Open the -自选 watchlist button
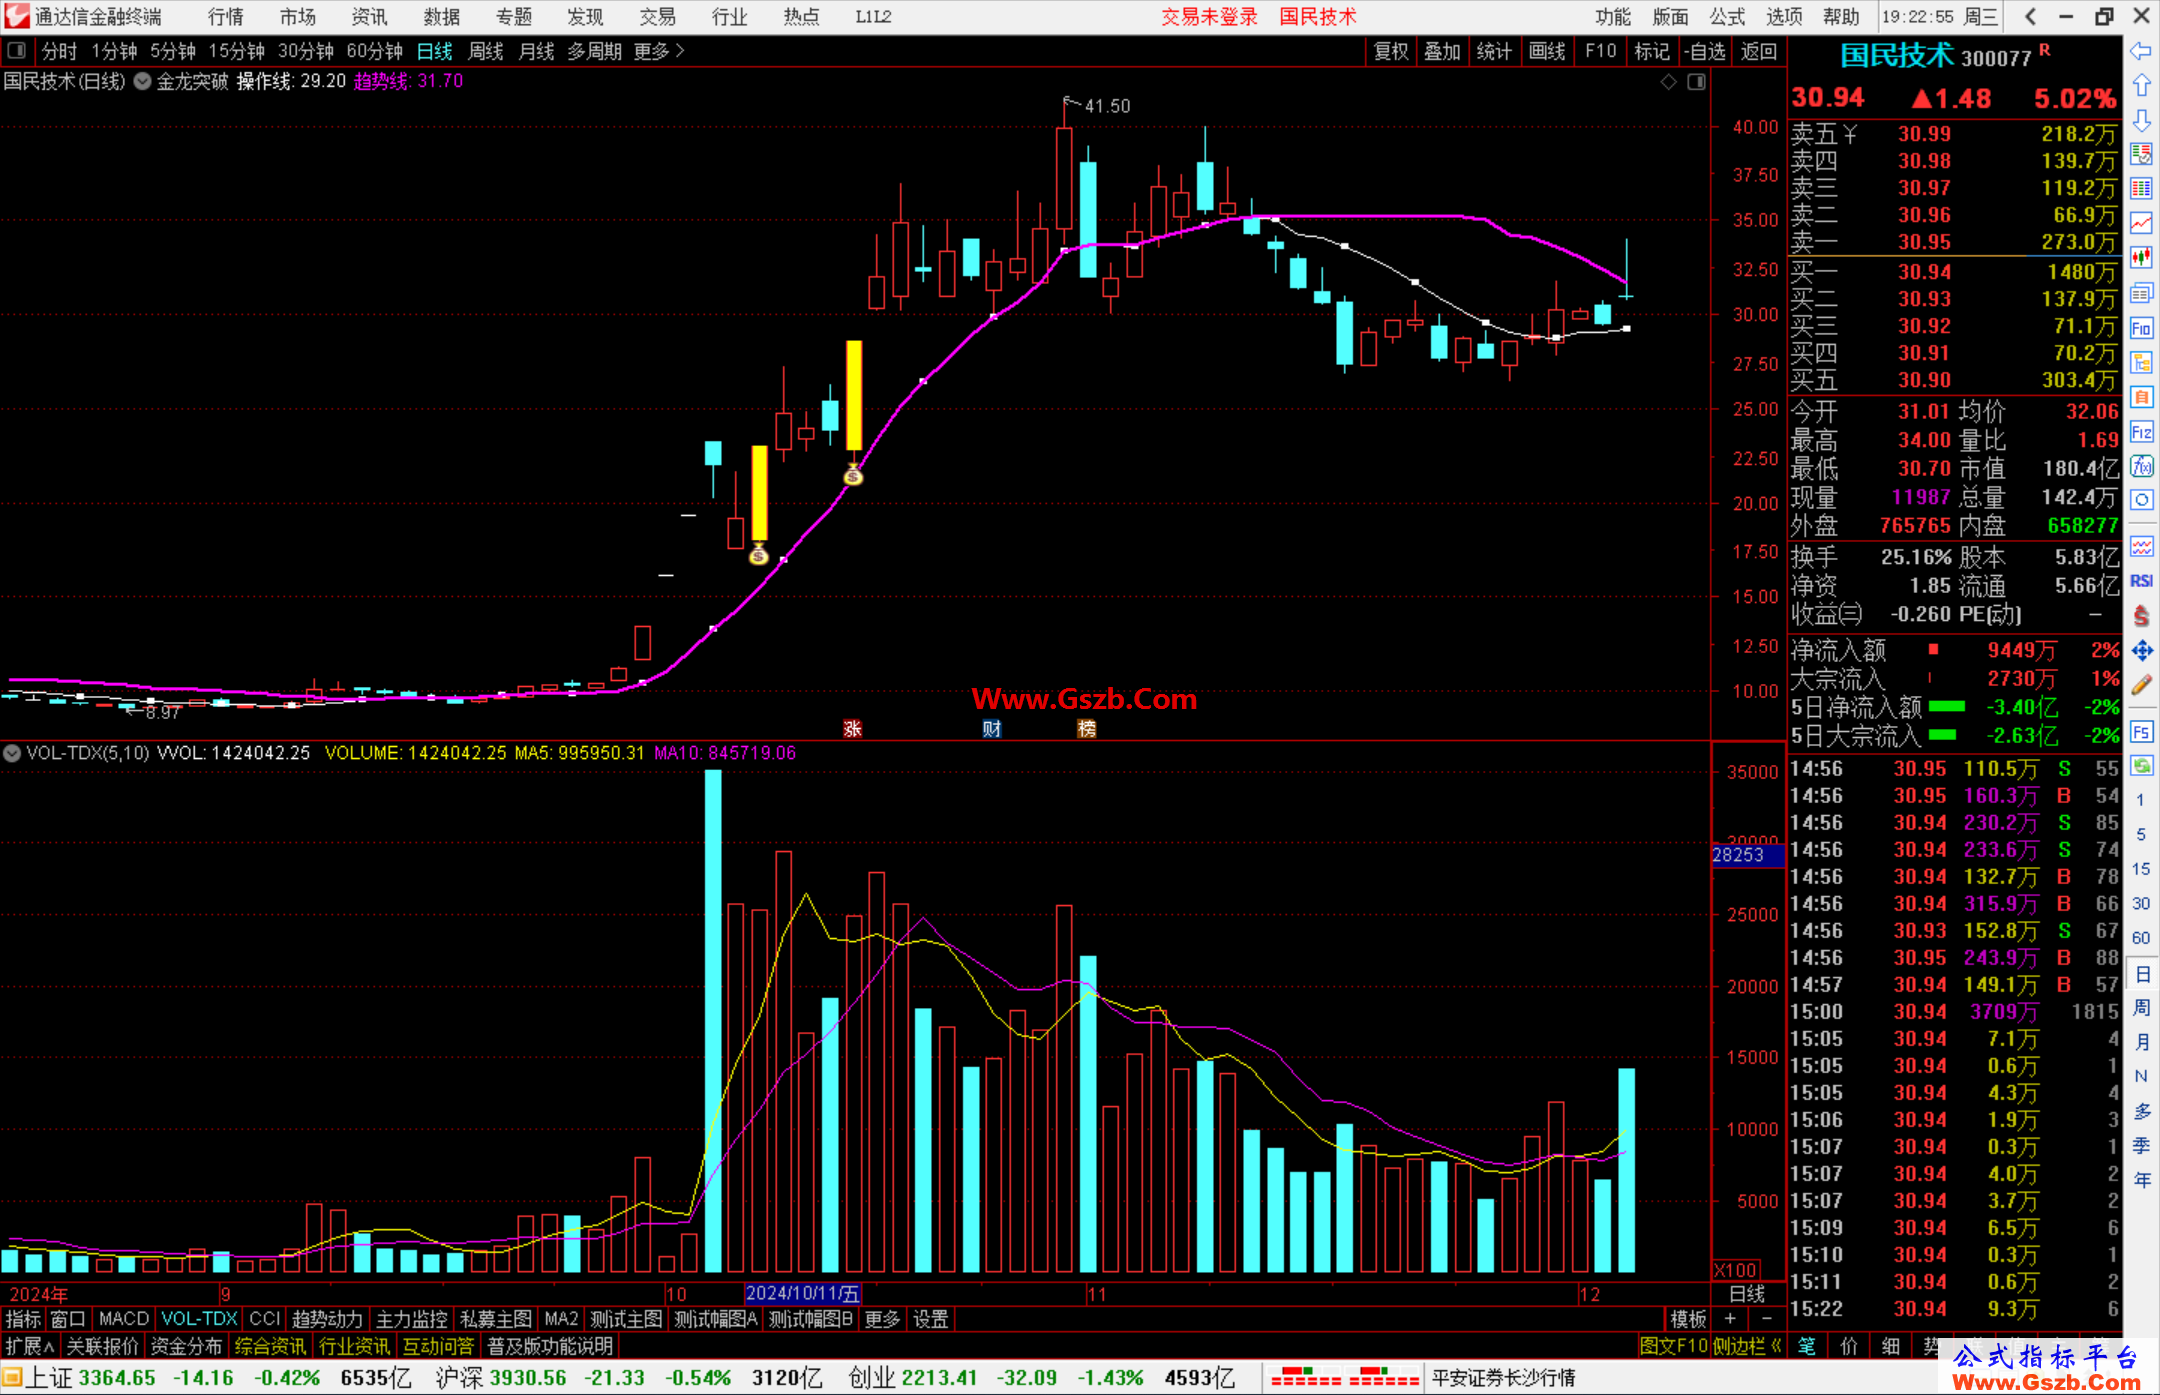This screenshot has width=2160, height=1395. tap(1704, 51)
